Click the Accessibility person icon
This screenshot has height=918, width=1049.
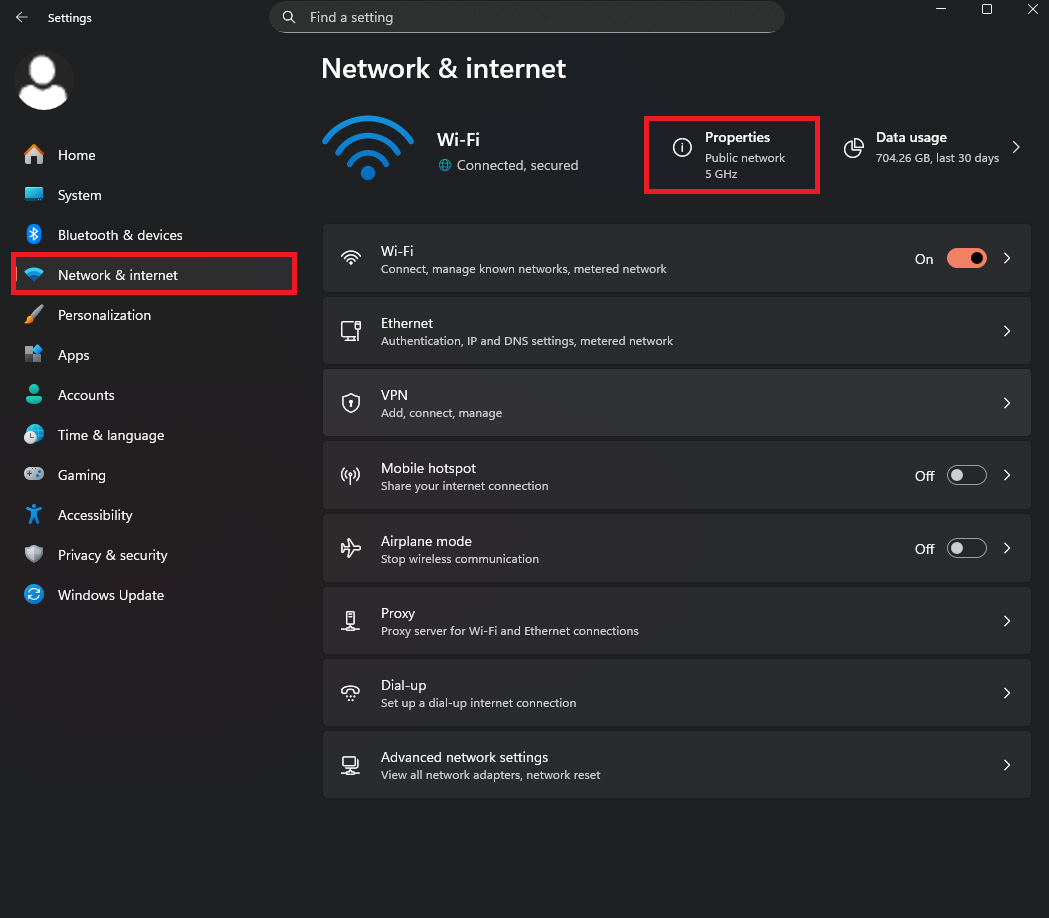(x=34, y=515)
